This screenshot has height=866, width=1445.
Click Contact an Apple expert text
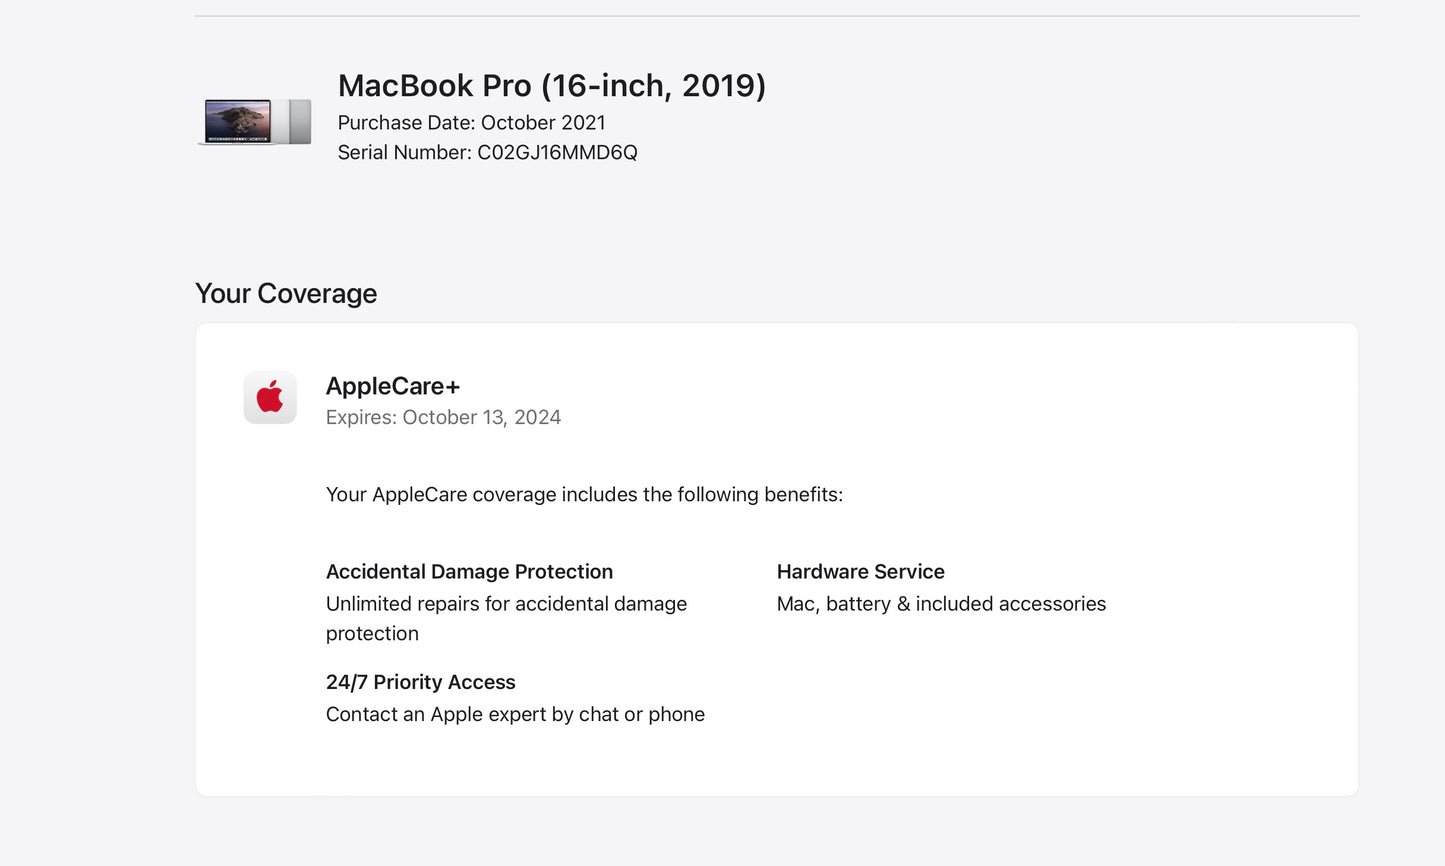pos(515,714)
